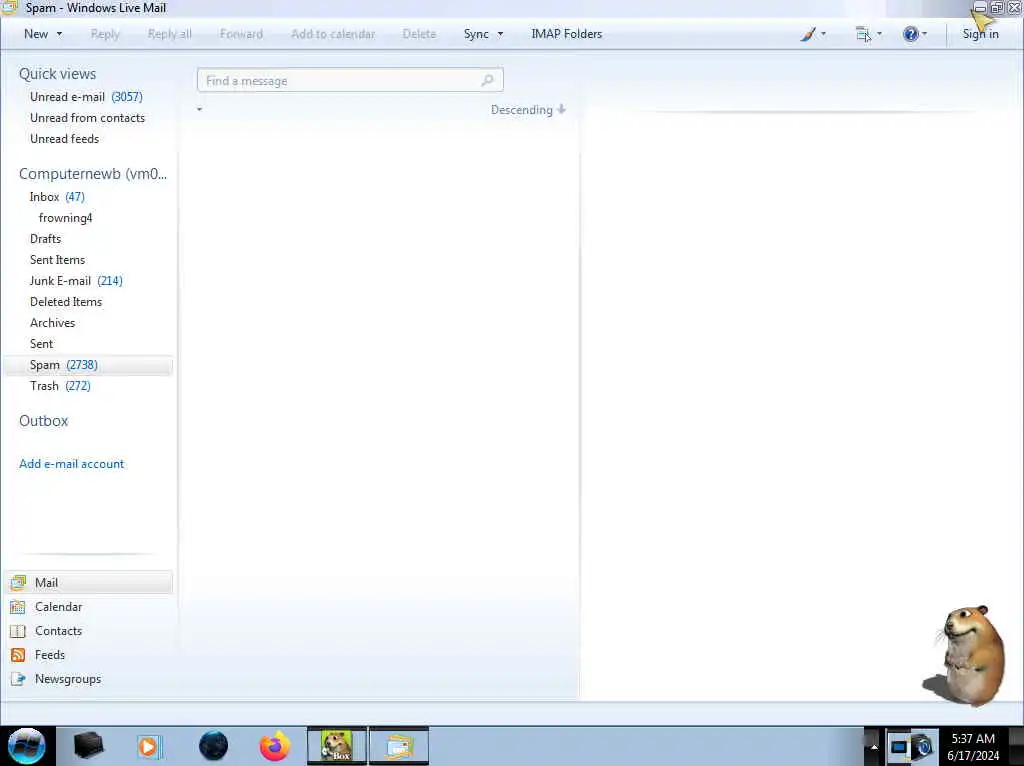
Task: Select the Sent folder
Action: click(x=41, y=343)
